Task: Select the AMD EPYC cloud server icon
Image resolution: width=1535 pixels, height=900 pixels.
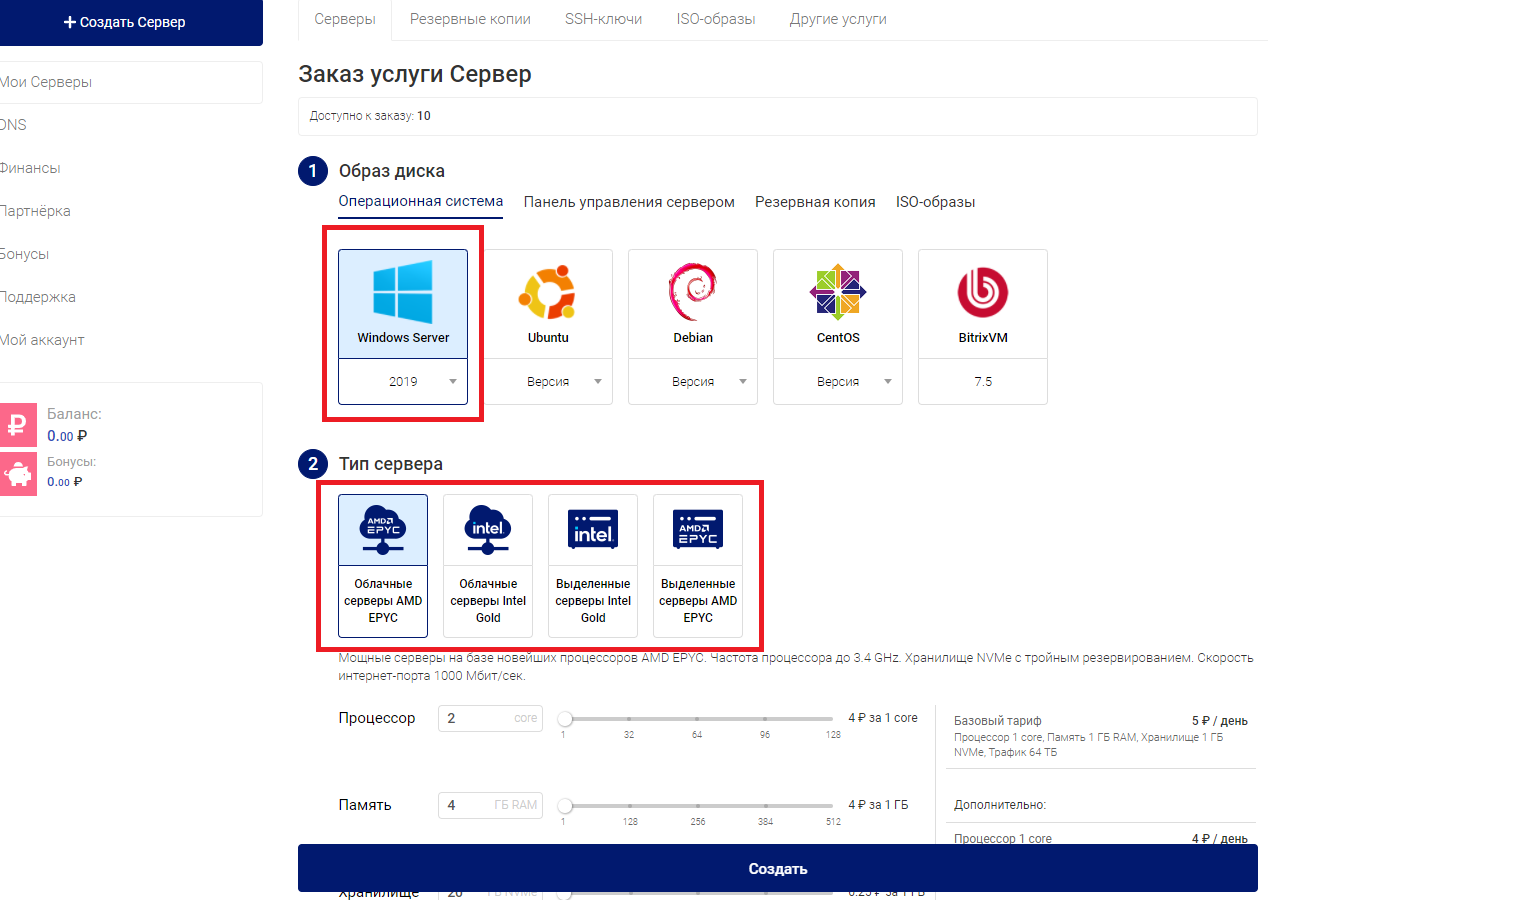Action: [x=383, y=530]
